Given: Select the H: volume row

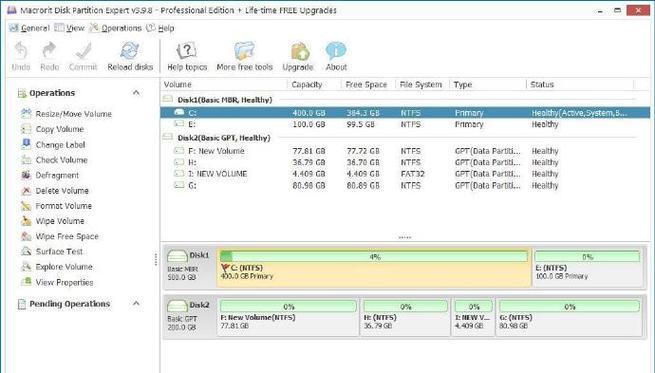Looking at the screenshot, I should pos(405,162).
